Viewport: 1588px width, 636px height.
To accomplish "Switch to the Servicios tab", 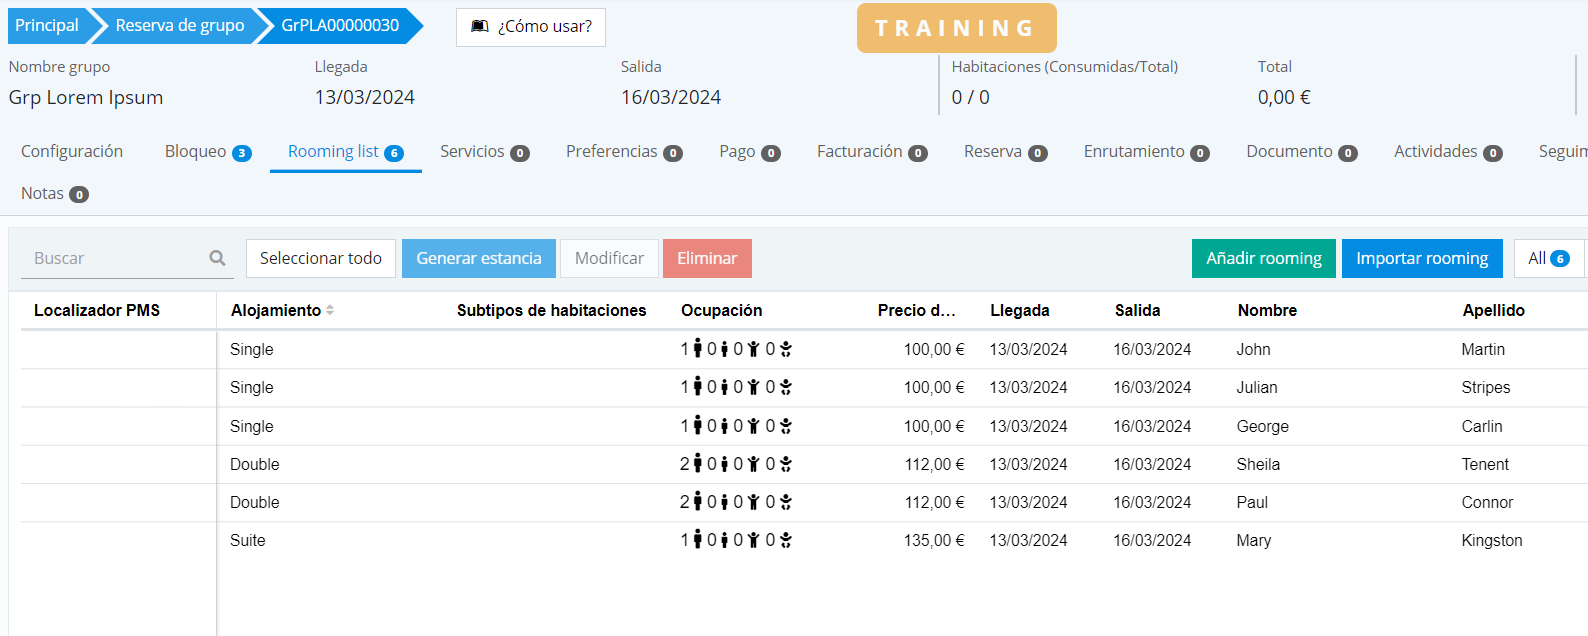I will [483, 152].
